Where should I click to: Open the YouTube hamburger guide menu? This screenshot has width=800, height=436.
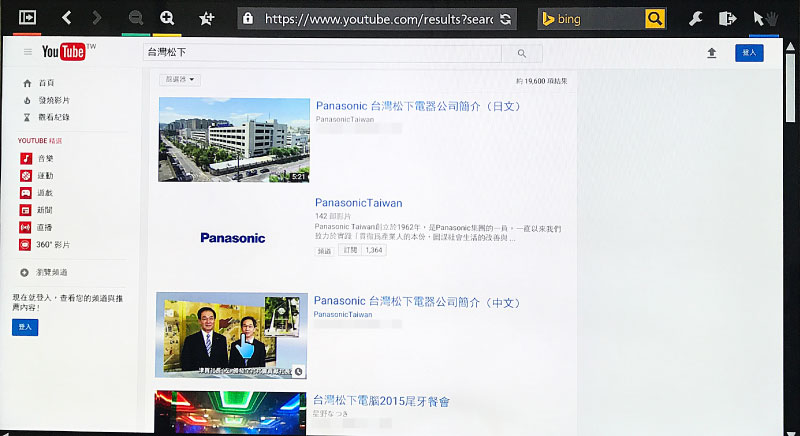coord(28,52)
